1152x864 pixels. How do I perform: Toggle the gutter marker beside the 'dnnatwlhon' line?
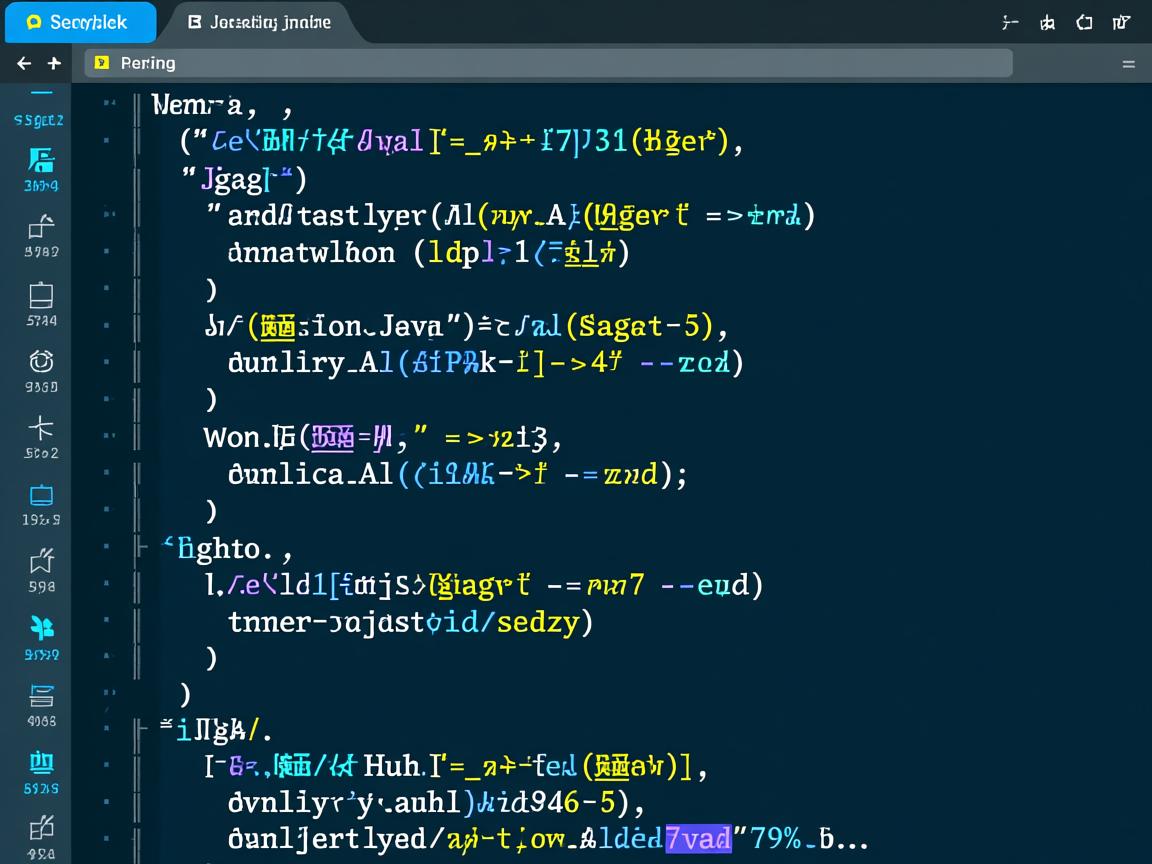[x=107, y=252]
